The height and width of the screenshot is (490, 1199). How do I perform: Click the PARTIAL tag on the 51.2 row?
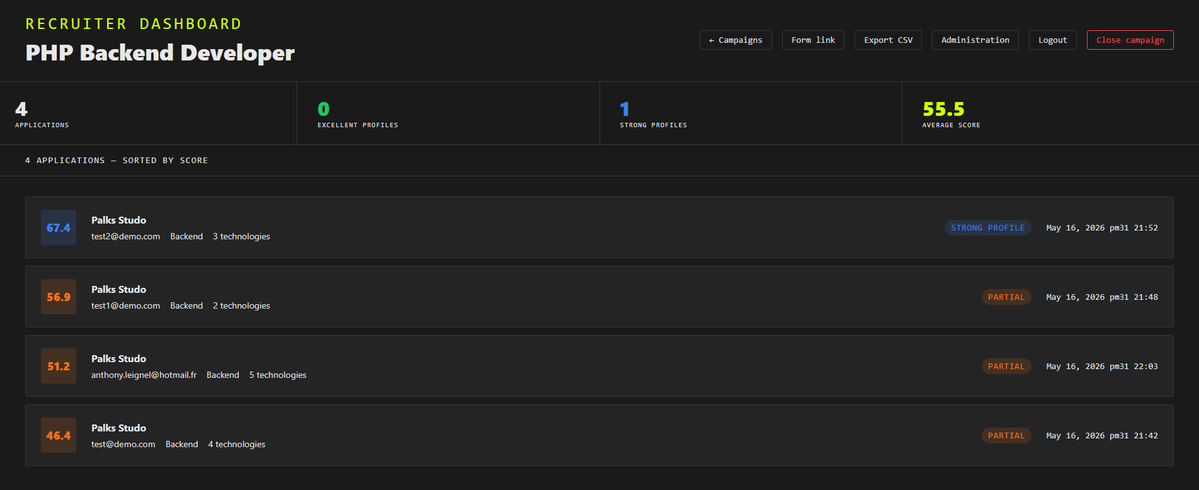coord(1006,366)
